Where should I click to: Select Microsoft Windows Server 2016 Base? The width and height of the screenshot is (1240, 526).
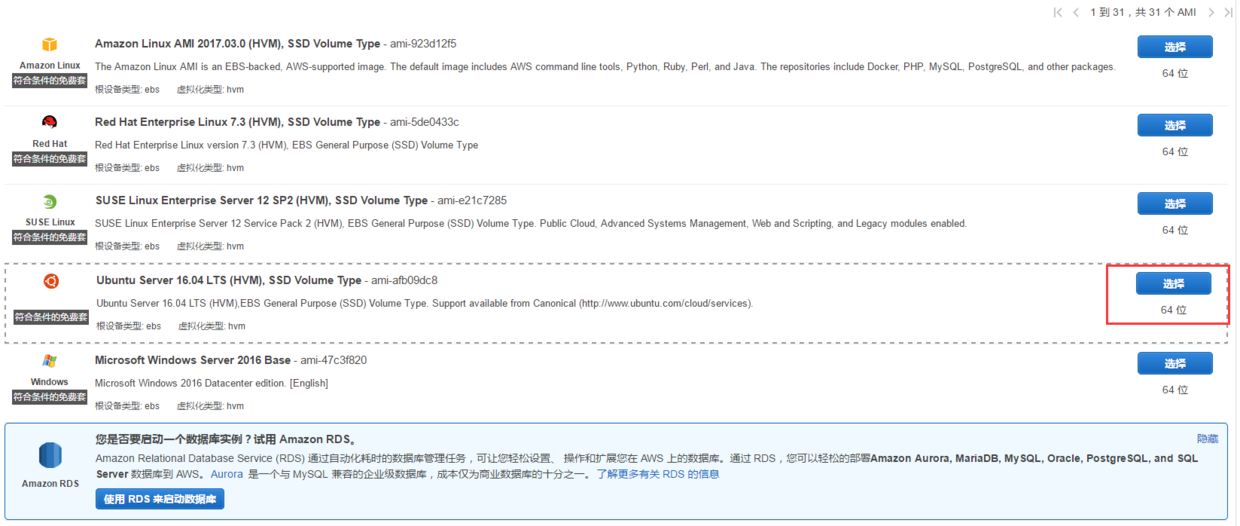[x=1174, y=363]
